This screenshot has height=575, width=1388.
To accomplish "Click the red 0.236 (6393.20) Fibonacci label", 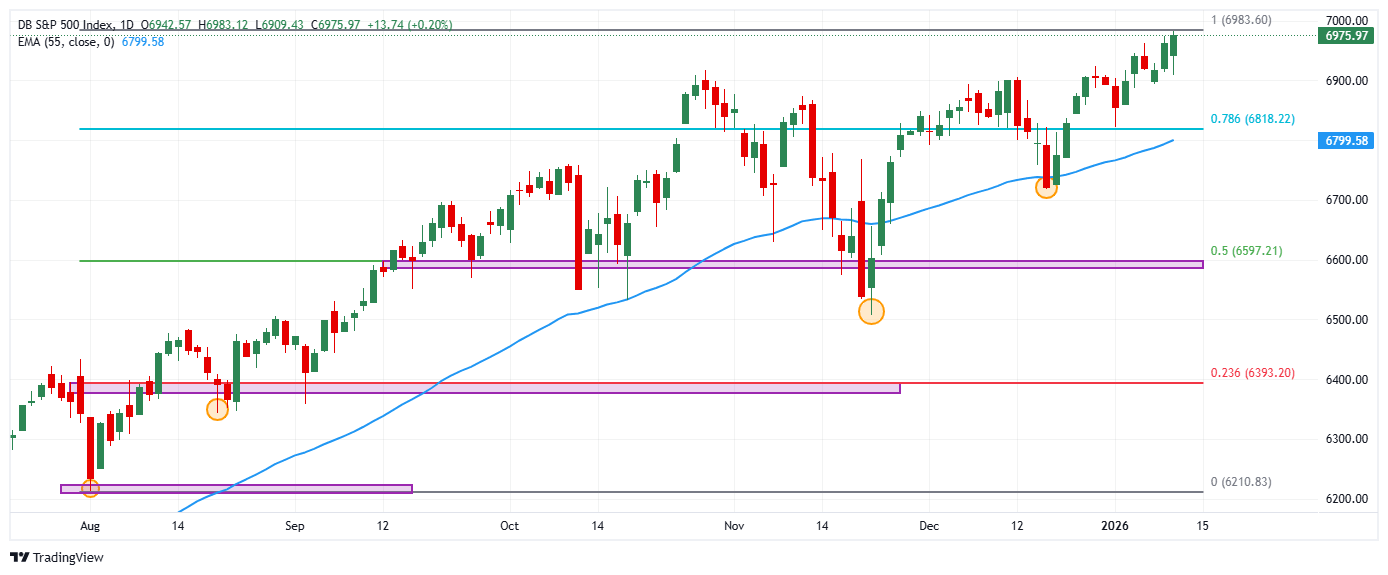I will click(x=1252, y=373).
